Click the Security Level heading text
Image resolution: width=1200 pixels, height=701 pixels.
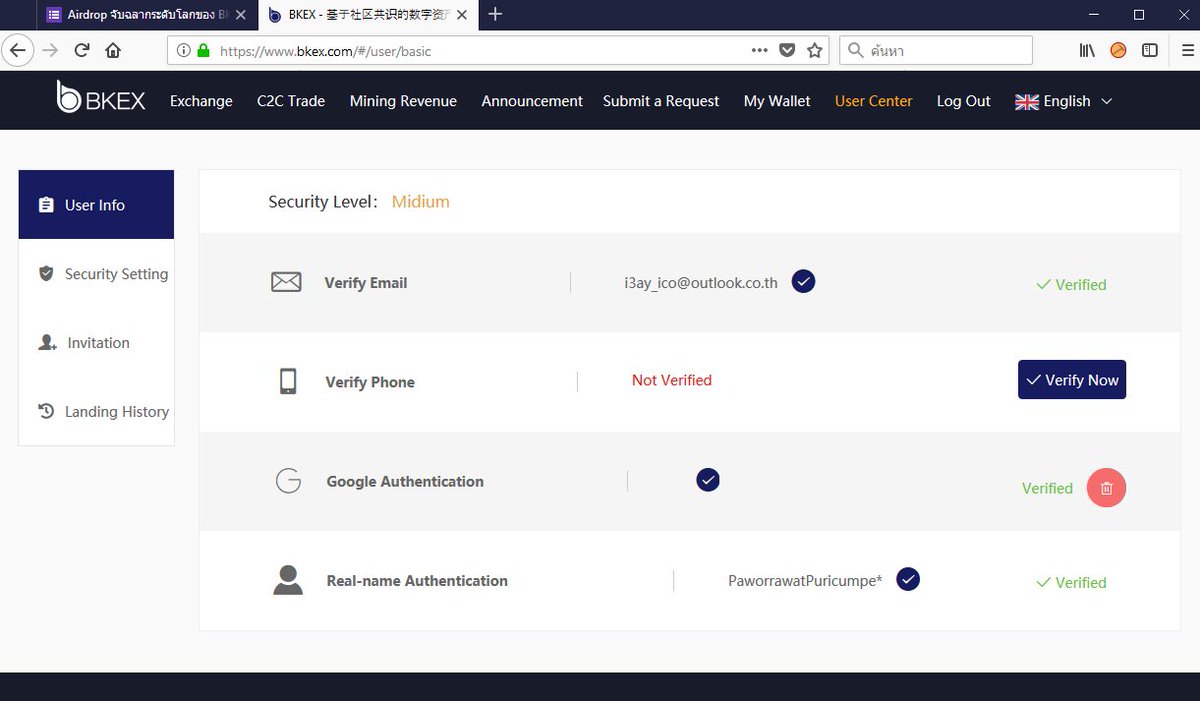(x=324, y=202)
